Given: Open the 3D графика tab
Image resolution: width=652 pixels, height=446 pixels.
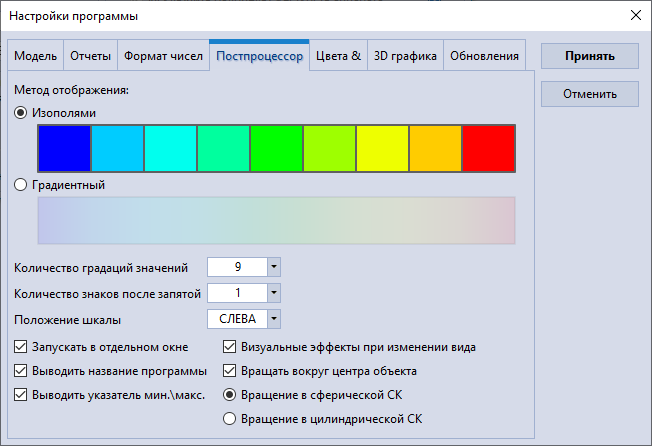Looking at the screenshot, I should pyautogui.click(x=405, y=56).
